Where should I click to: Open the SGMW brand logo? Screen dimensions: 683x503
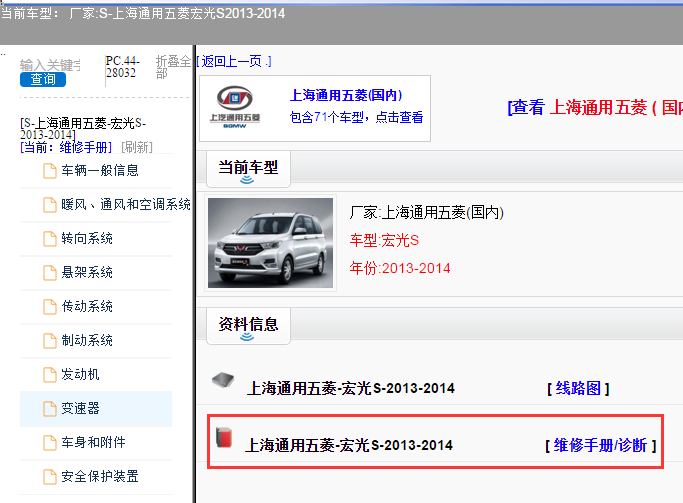pos(235,107)
